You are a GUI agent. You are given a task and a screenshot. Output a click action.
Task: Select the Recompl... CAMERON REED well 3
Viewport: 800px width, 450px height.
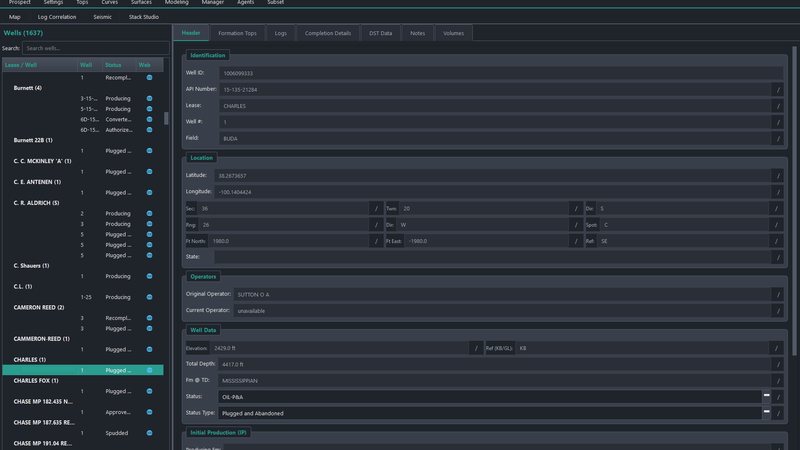tap(83, 318)
